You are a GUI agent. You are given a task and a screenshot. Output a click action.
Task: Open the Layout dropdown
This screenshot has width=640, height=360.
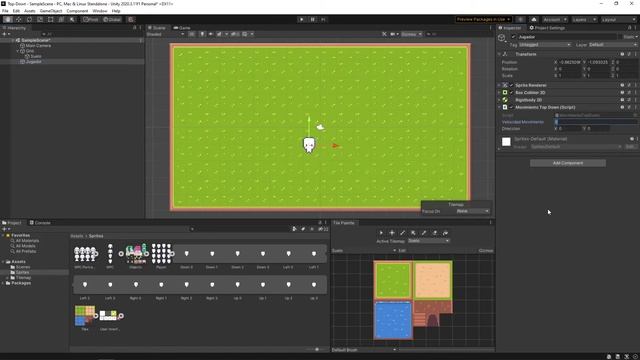618,19
